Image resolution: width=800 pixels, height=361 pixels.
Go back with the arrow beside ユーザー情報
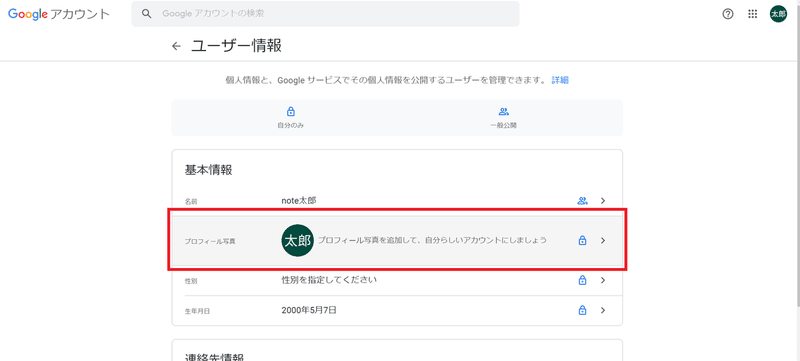(x=177, y=46)
